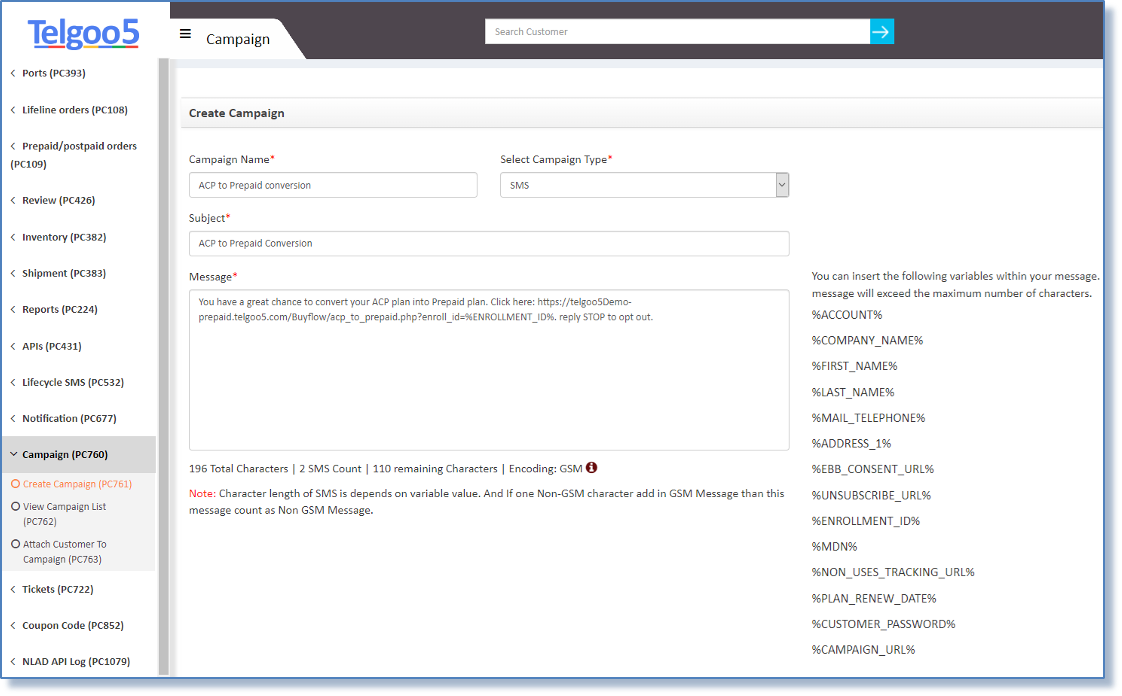This screenshot has width=1122, height=696.
Task: Open Inventory (PC382) menu item
Action: [x=63, y=237]
